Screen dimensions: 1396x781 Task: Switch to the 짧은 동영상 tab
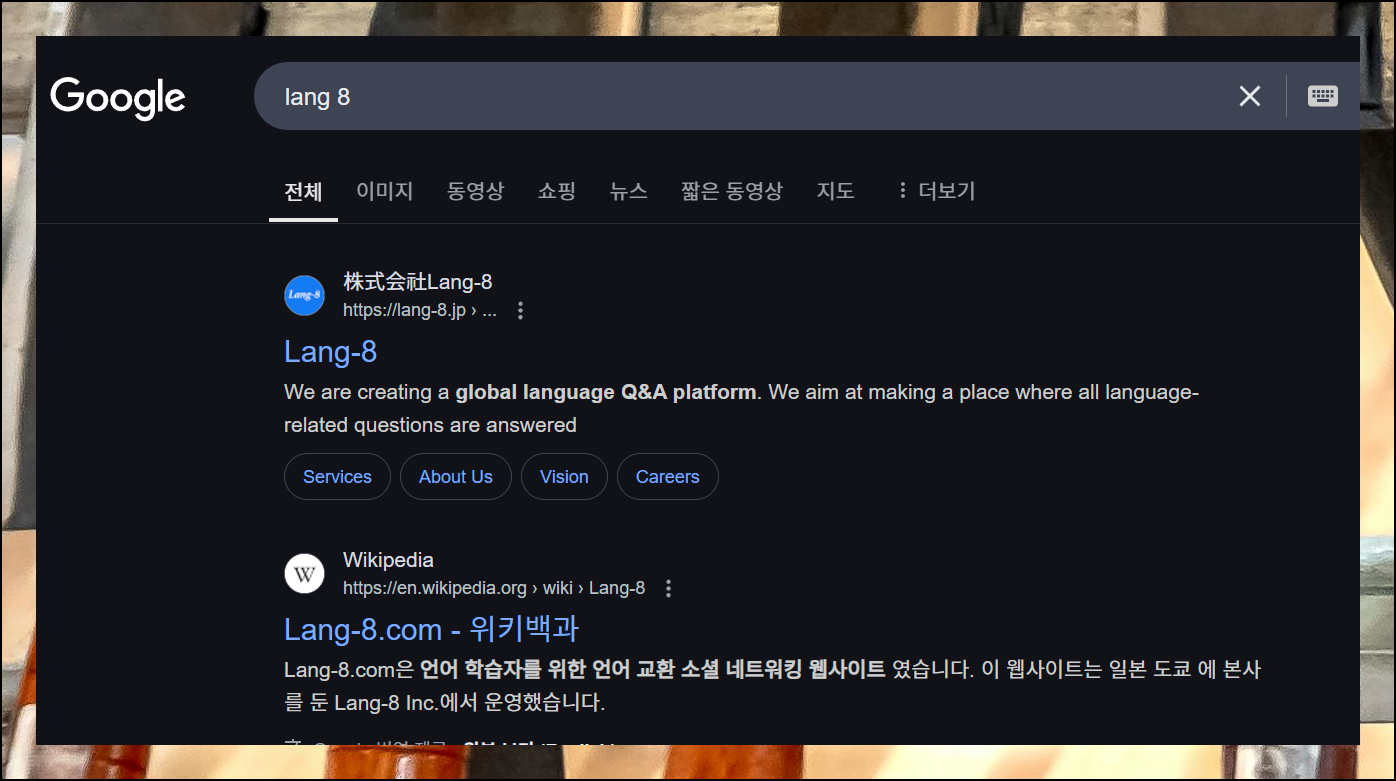pyautogui.click(x=732, y=190)
